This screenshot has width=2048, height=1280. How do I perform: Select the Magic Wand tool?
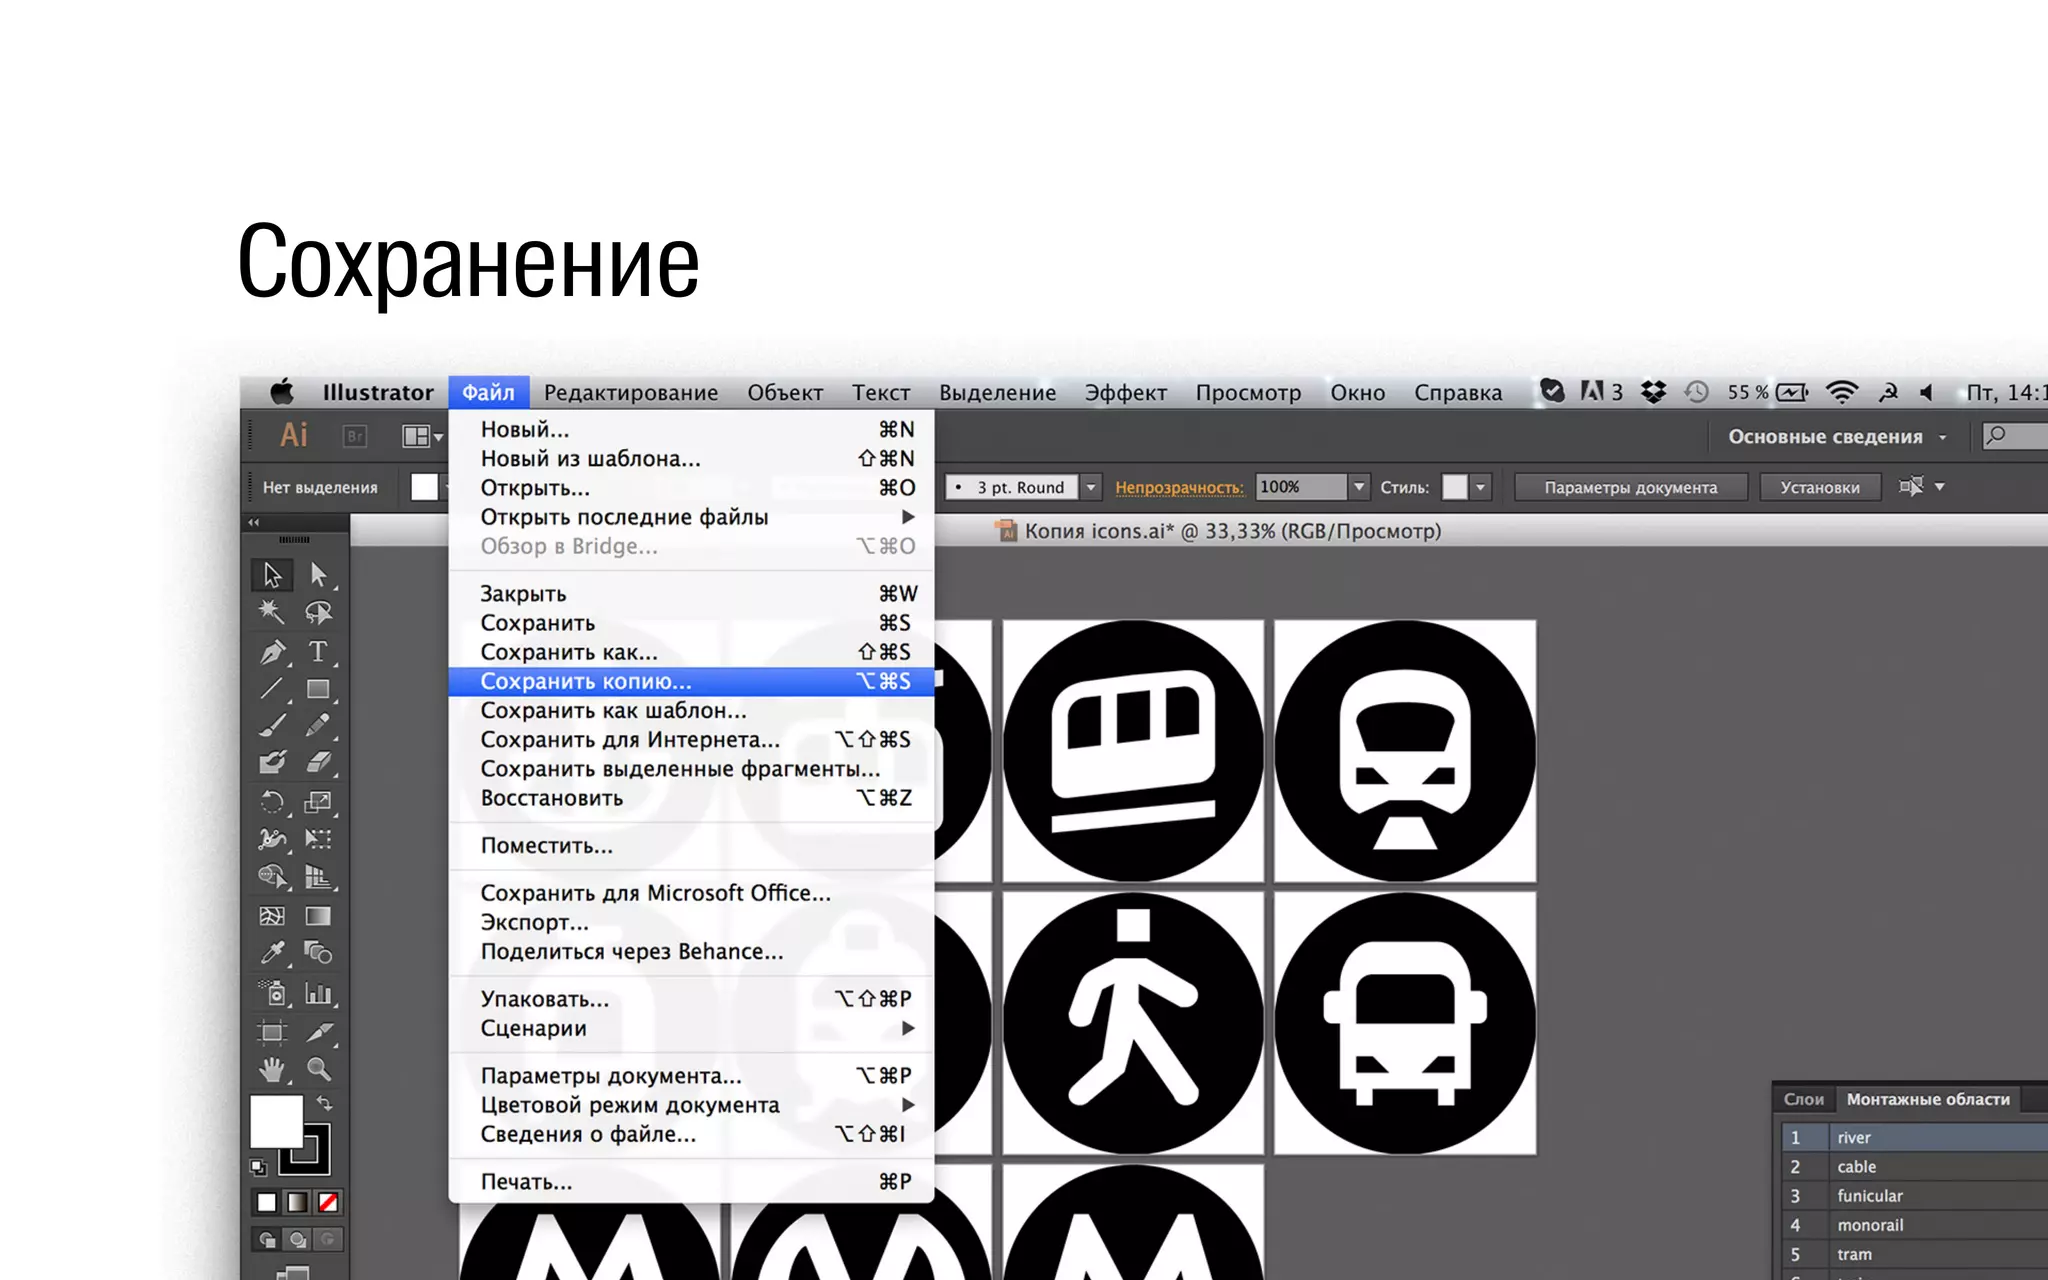pyautogui.click(x=272, y=612)
